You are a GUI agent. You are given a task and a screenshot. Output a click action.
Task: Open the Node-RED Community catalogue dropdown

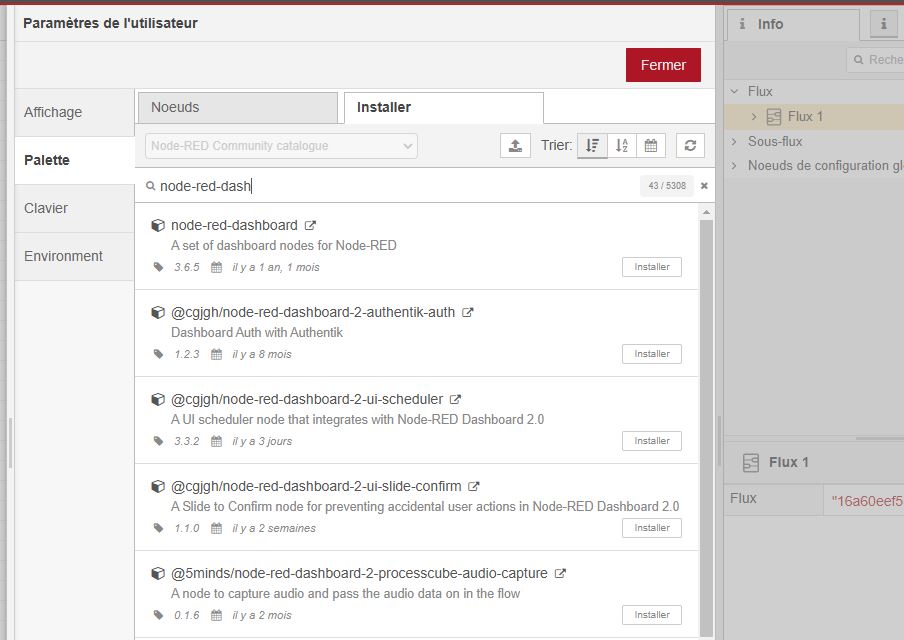281,146
